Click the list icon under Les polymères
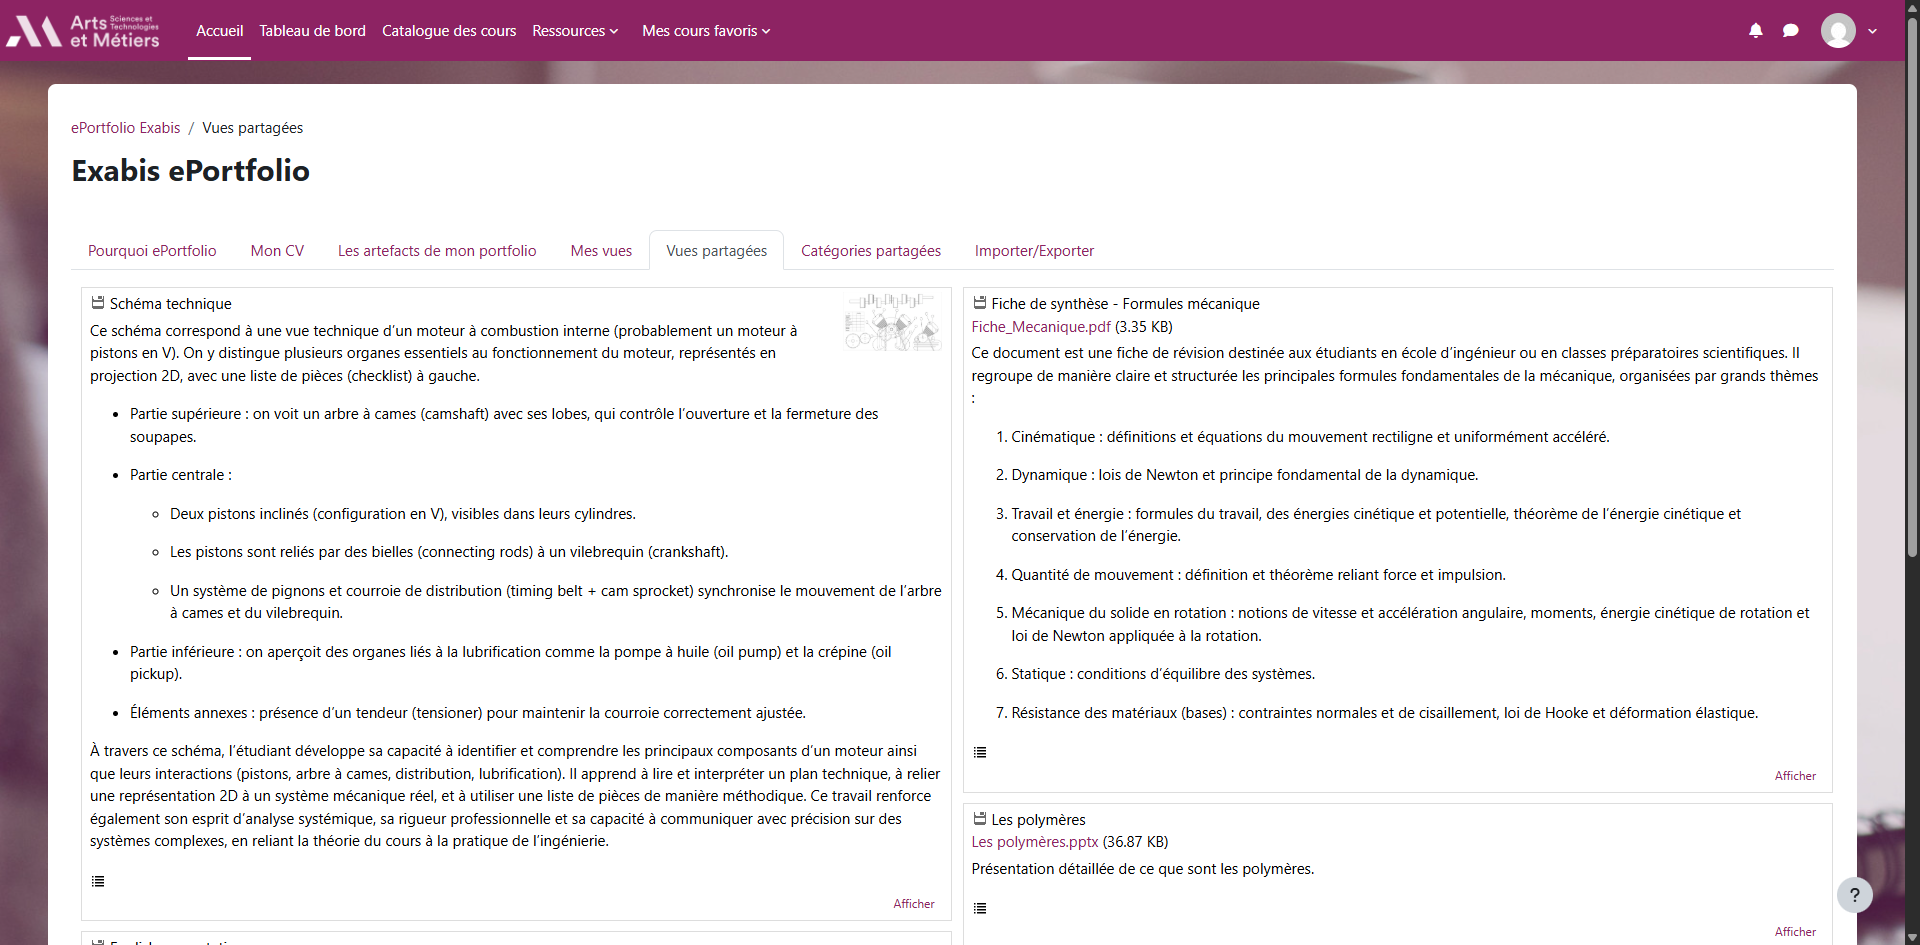This screenshot has width=1920, height=945. pos(980,908)
